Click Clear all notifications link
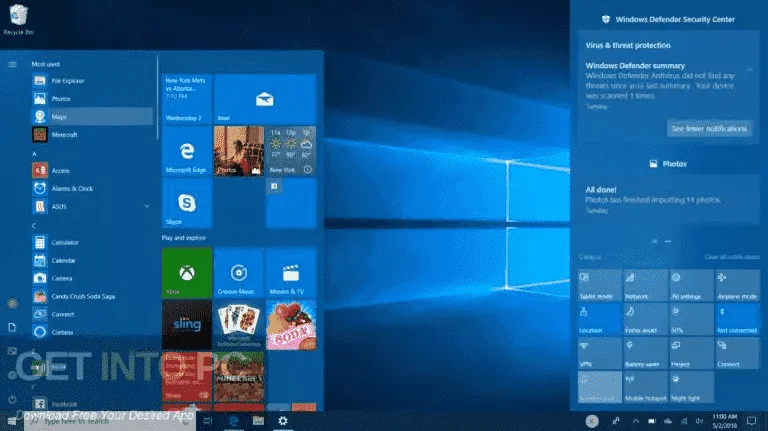768x431 pixels. coord(732,257)
